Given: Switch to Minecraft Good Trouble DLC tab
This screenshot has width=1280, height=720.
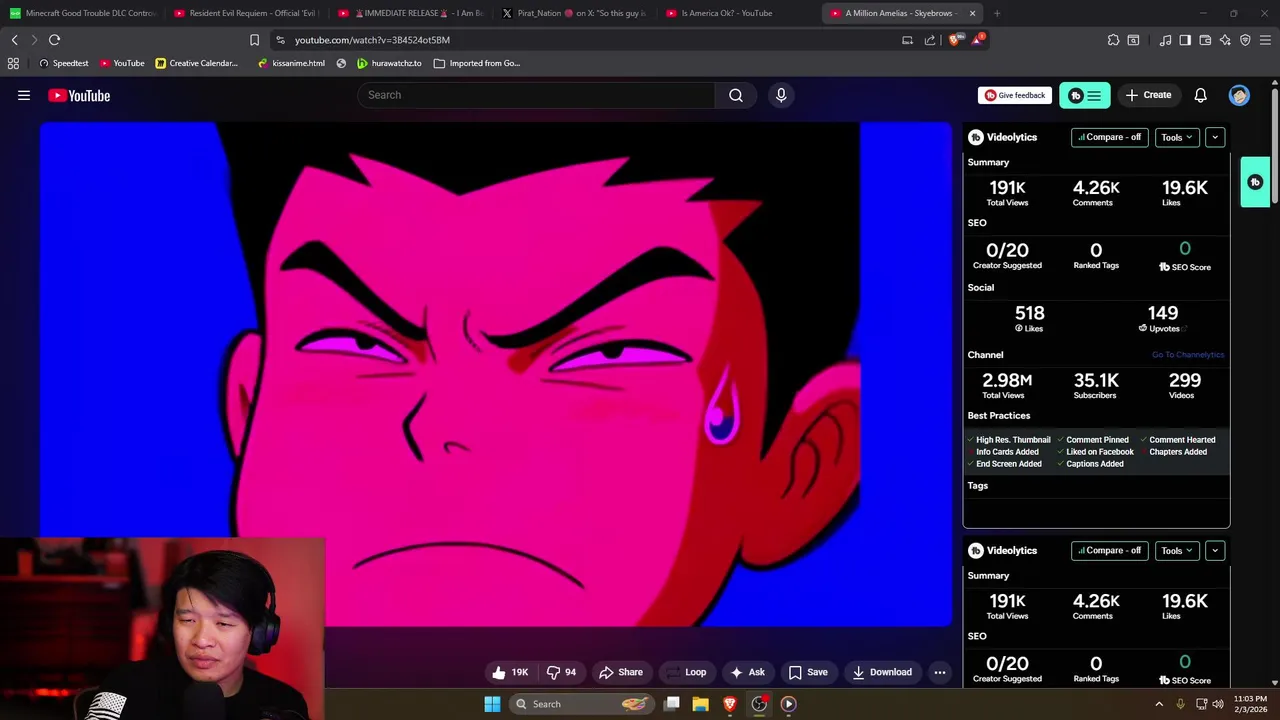Looking at the screenshot, I should click(x=83, y=13).
